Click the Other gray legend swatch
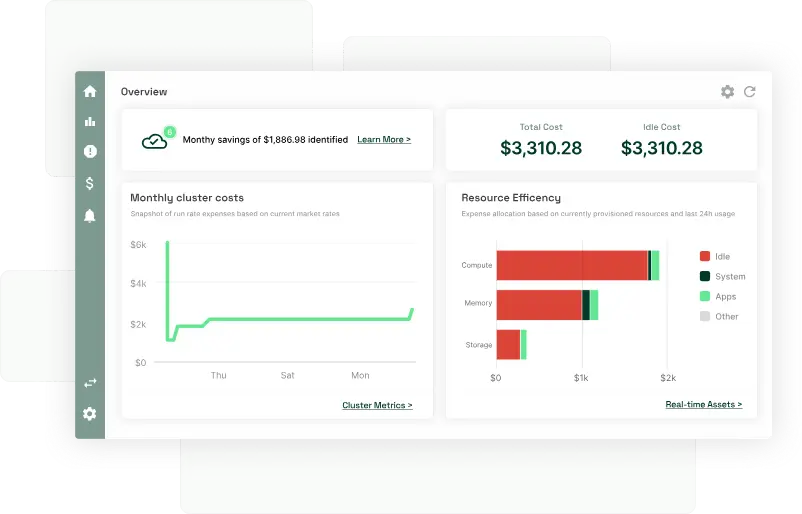Image resolution: width=802 pixels, height=514 pixels. point(705,316)
